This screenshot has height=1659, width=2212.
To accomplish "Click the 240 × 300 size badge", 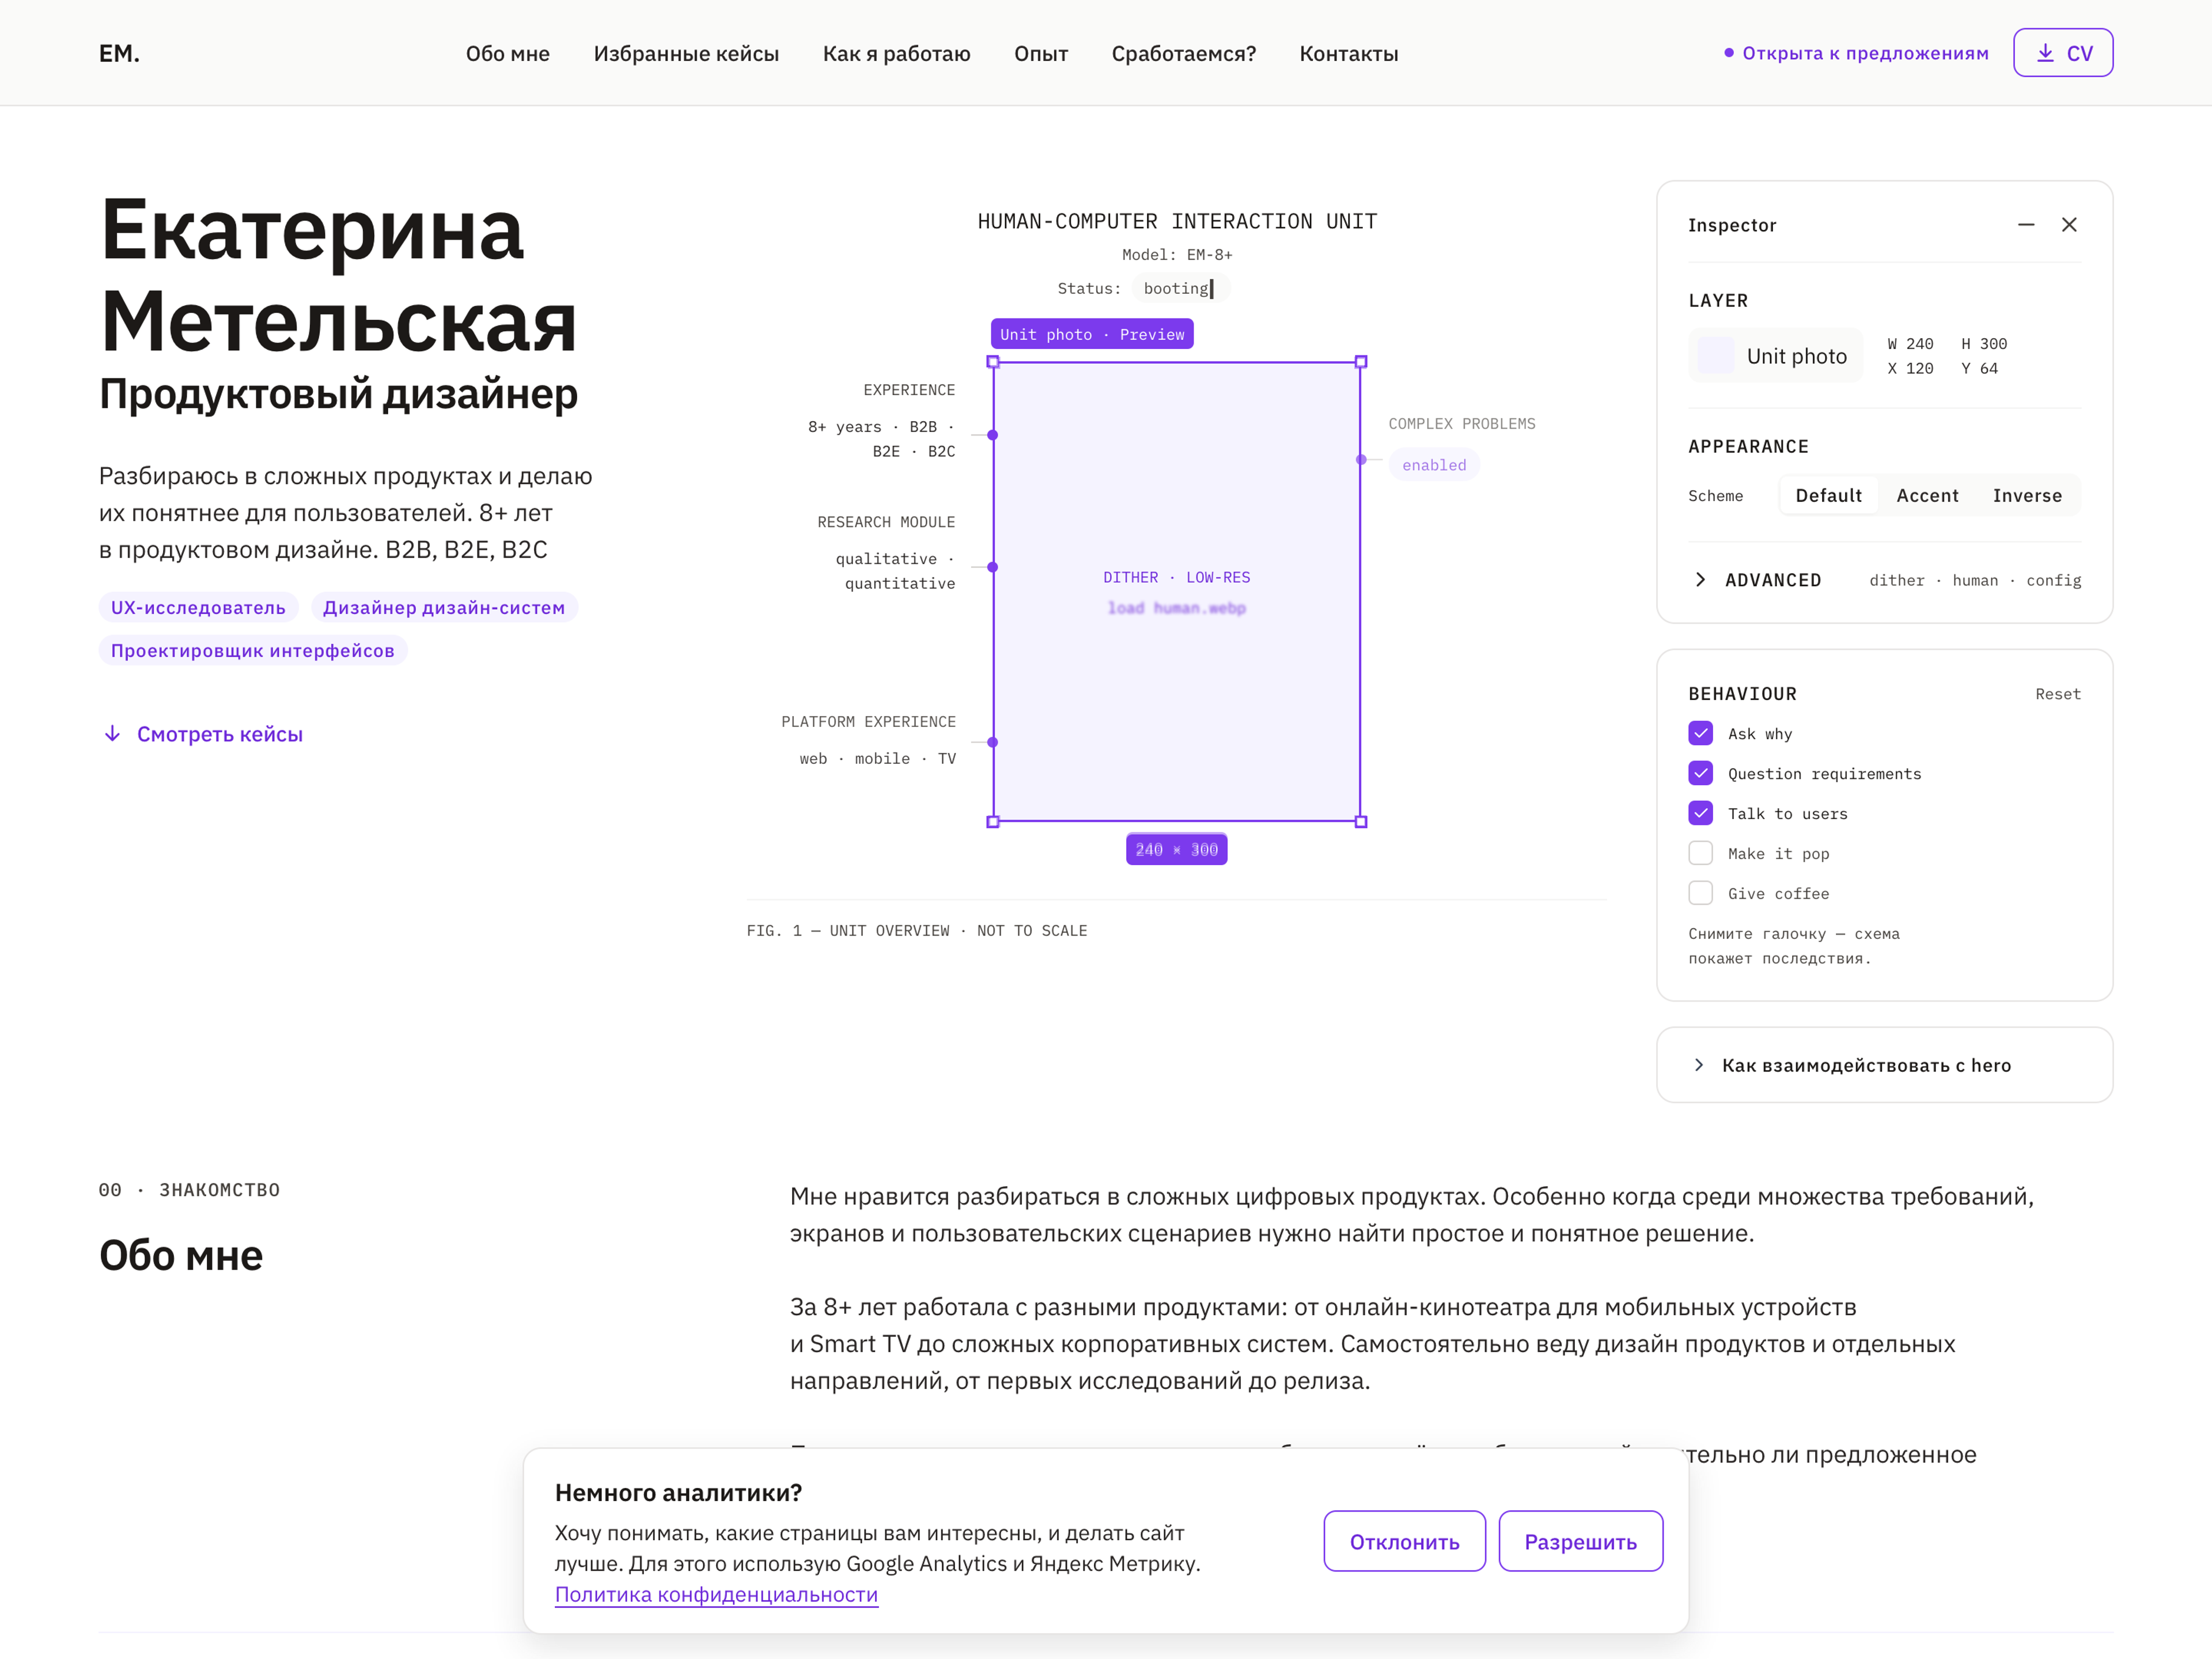I will [x=1176, y=849].
